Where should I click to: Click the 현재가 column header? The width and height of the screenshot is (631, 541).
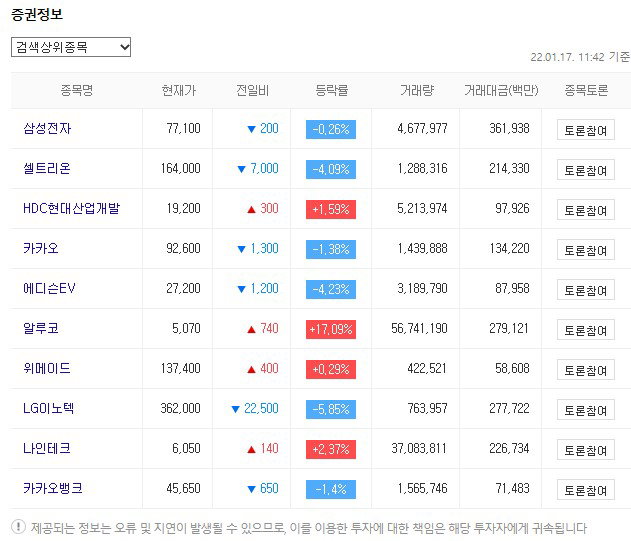click(x=179, y=90)
